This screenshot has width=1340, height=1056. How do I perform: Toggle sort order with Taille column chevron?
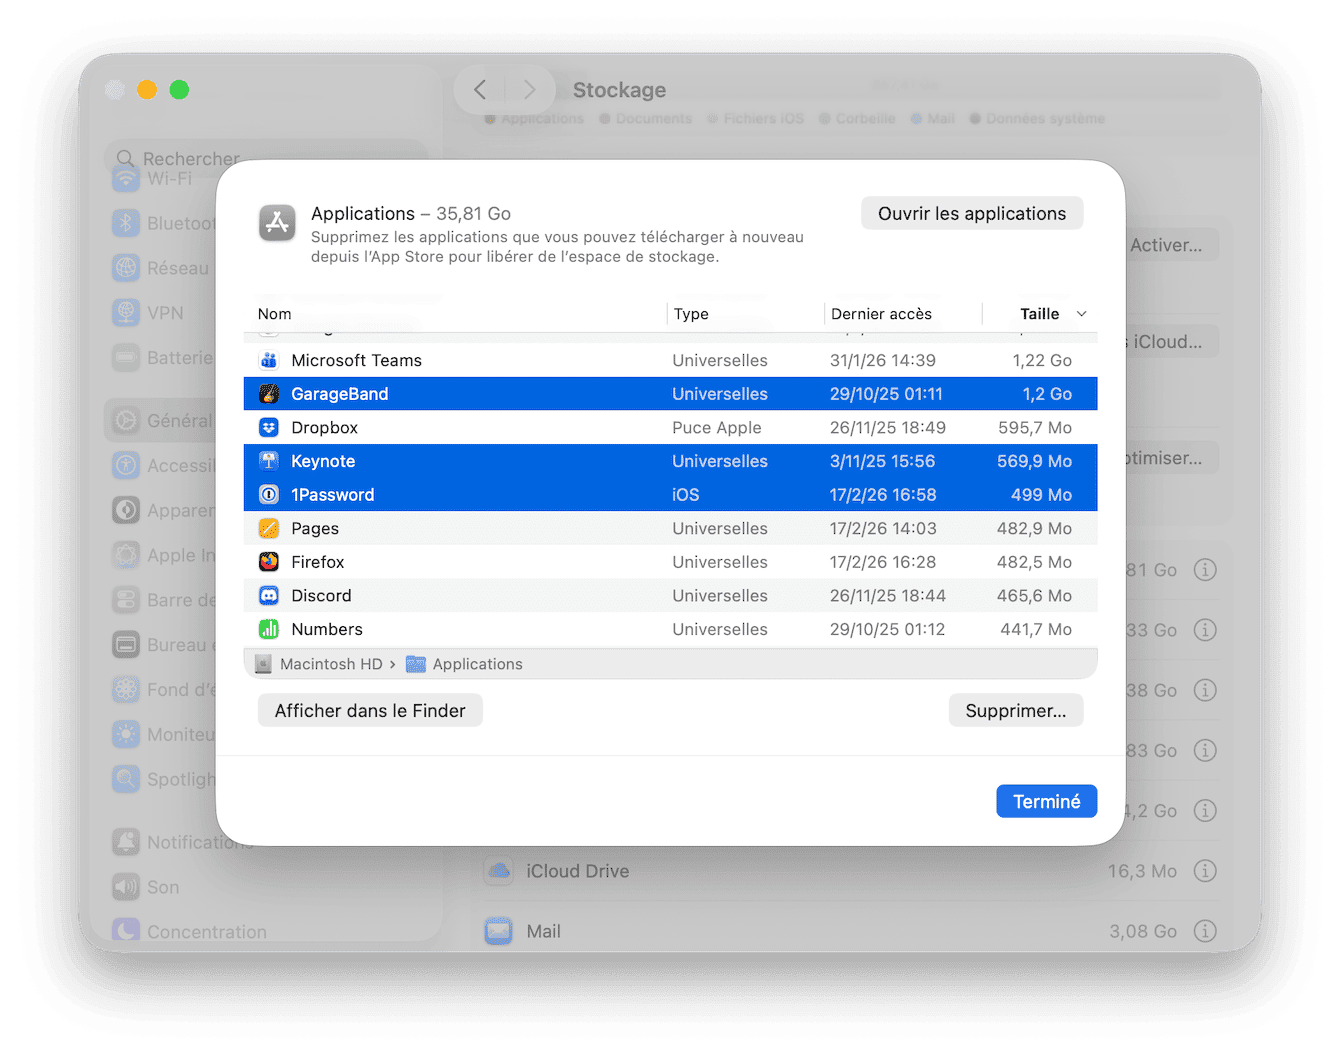point(1081,314)
